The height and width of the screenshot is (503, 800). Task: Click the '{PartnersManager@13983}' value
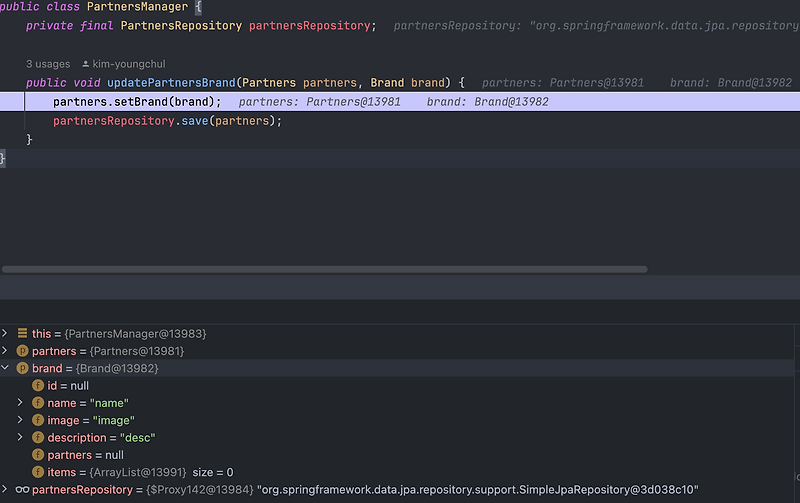(x=135, y=334)
